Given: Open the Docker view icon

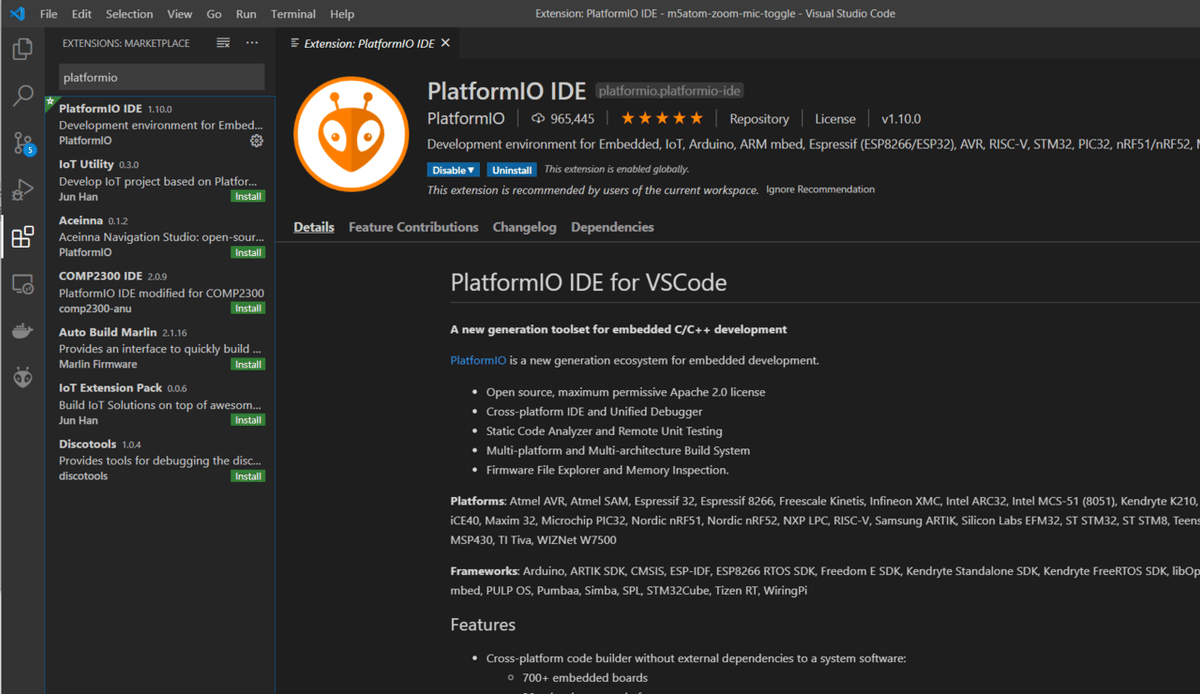Looking at the screenshot, I should (x=22, y=332).
